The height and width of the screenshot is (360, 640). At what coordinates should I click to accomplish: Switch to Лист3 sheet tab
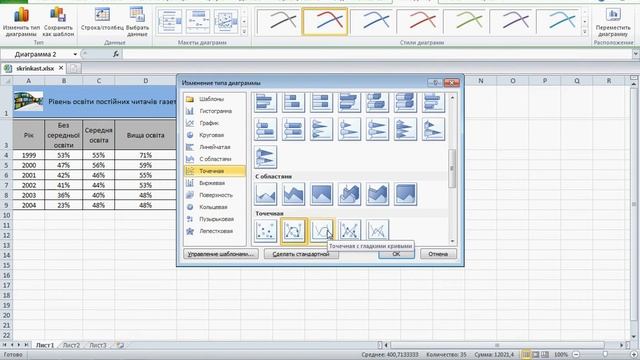98,345
